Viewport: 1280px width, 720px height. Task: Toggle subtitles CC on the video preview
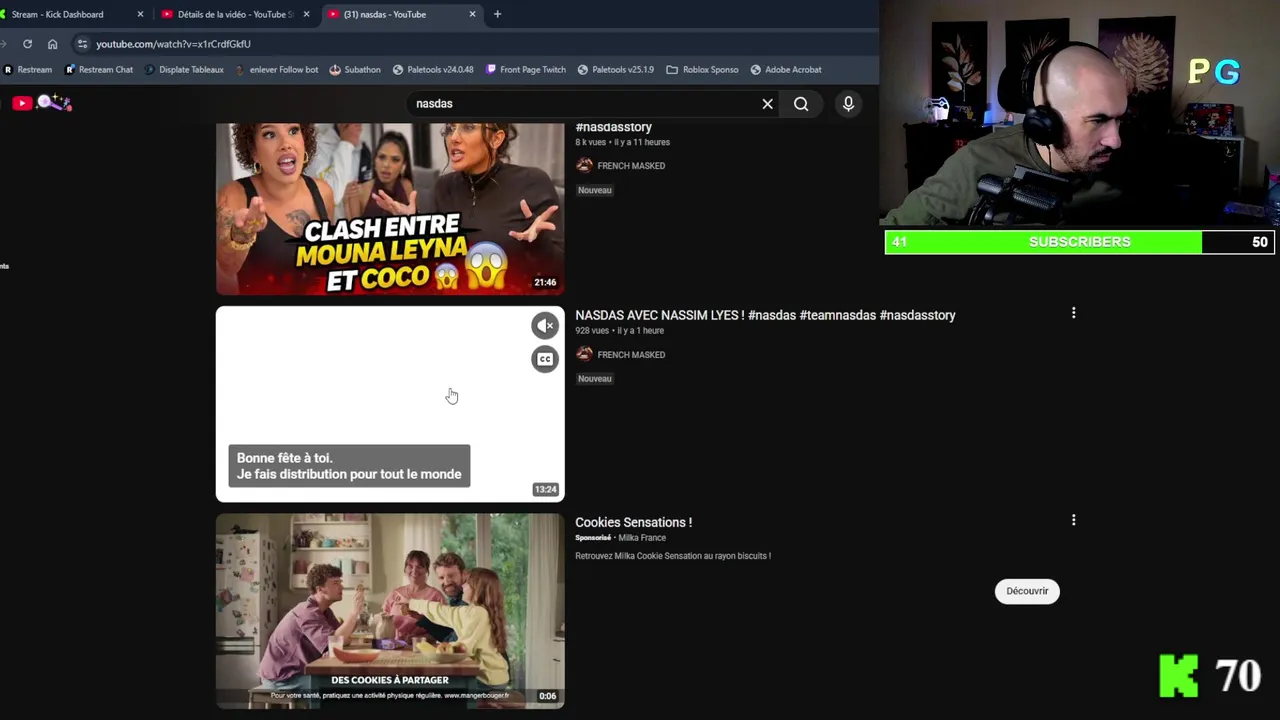point(545,359)
